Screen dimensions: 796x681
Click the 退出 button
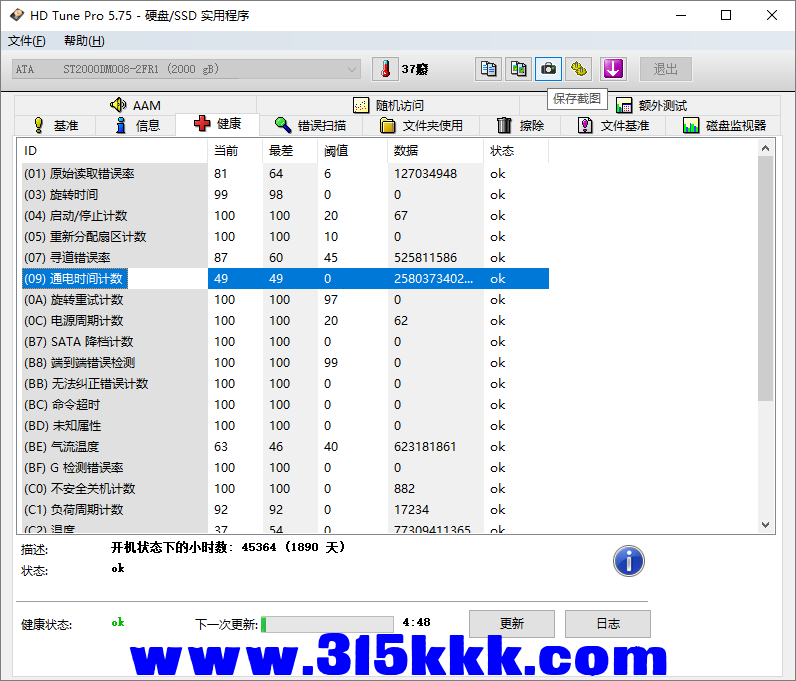point(666,69)
